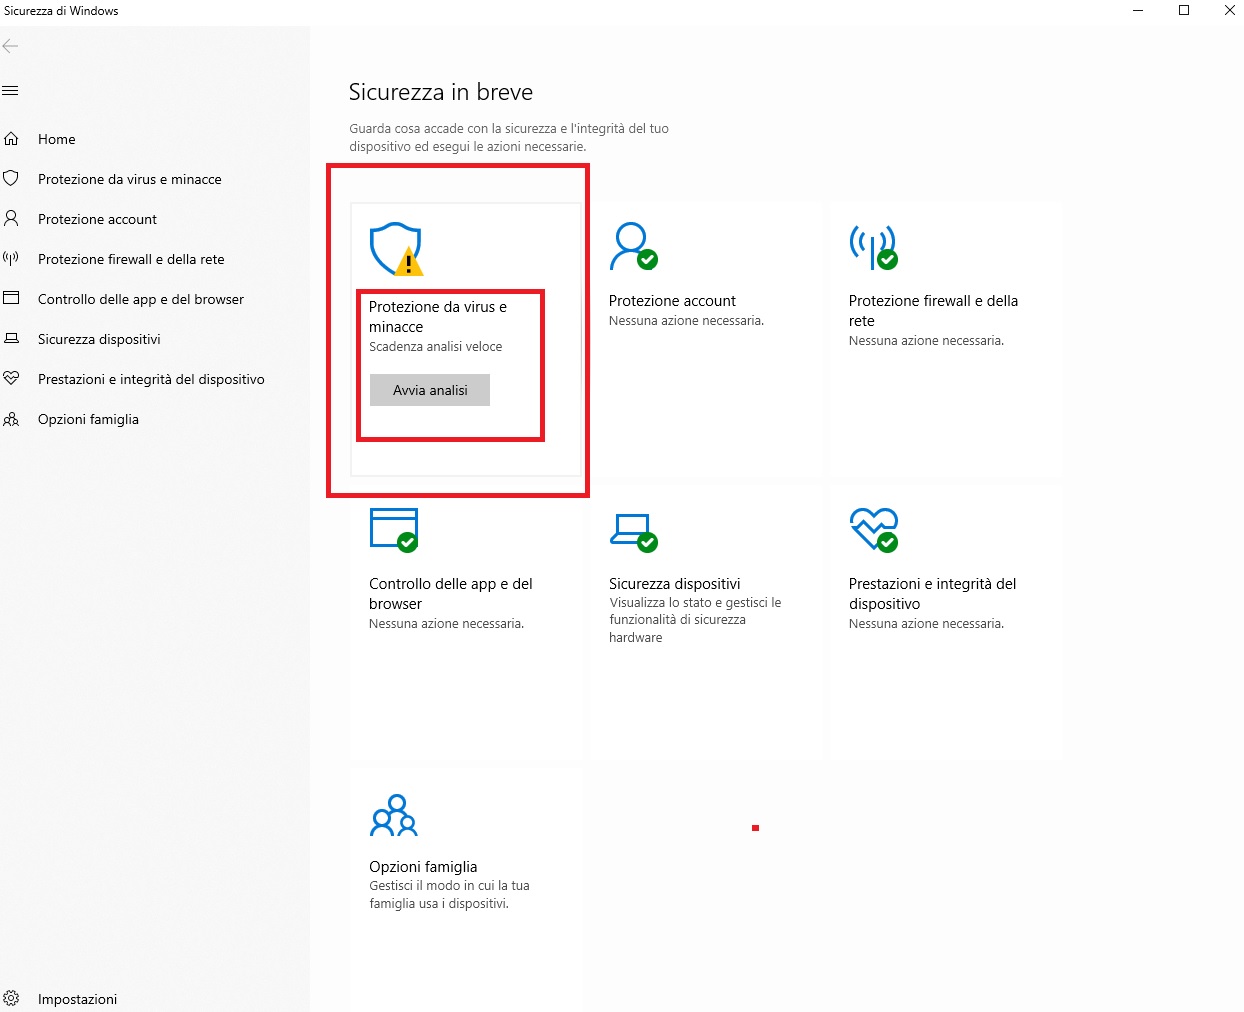Click the firewall network tile icon
Image resolution: width=1244 pixels, height=1012 pixels.
[x=874, y=247]
